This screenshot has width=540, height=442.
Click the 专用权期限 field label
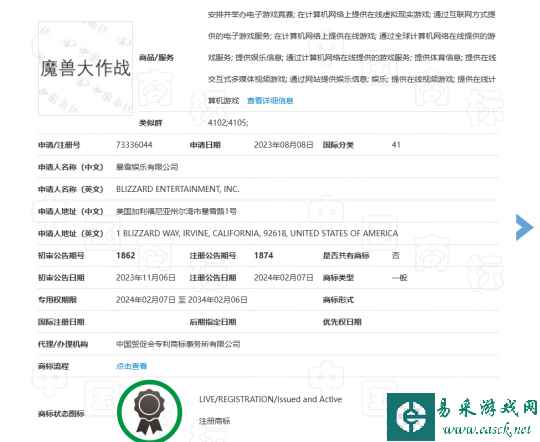tap(57, 300)
